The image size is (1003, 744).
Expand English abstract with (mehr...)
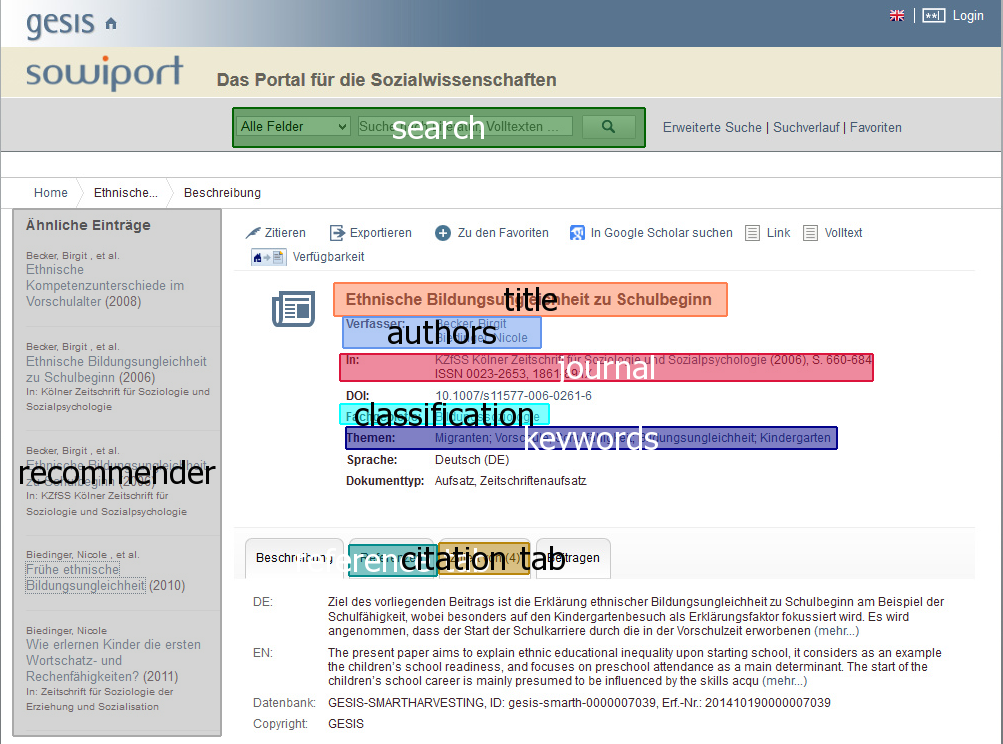(x=785, y=681)
